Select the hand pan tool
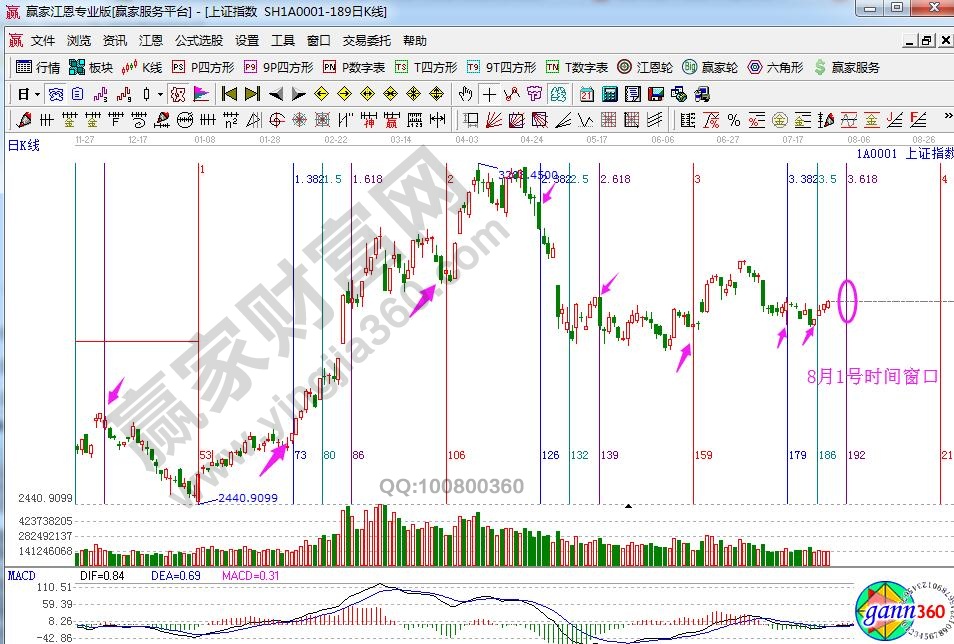This screenshot has height=644, width=954. 465,95
